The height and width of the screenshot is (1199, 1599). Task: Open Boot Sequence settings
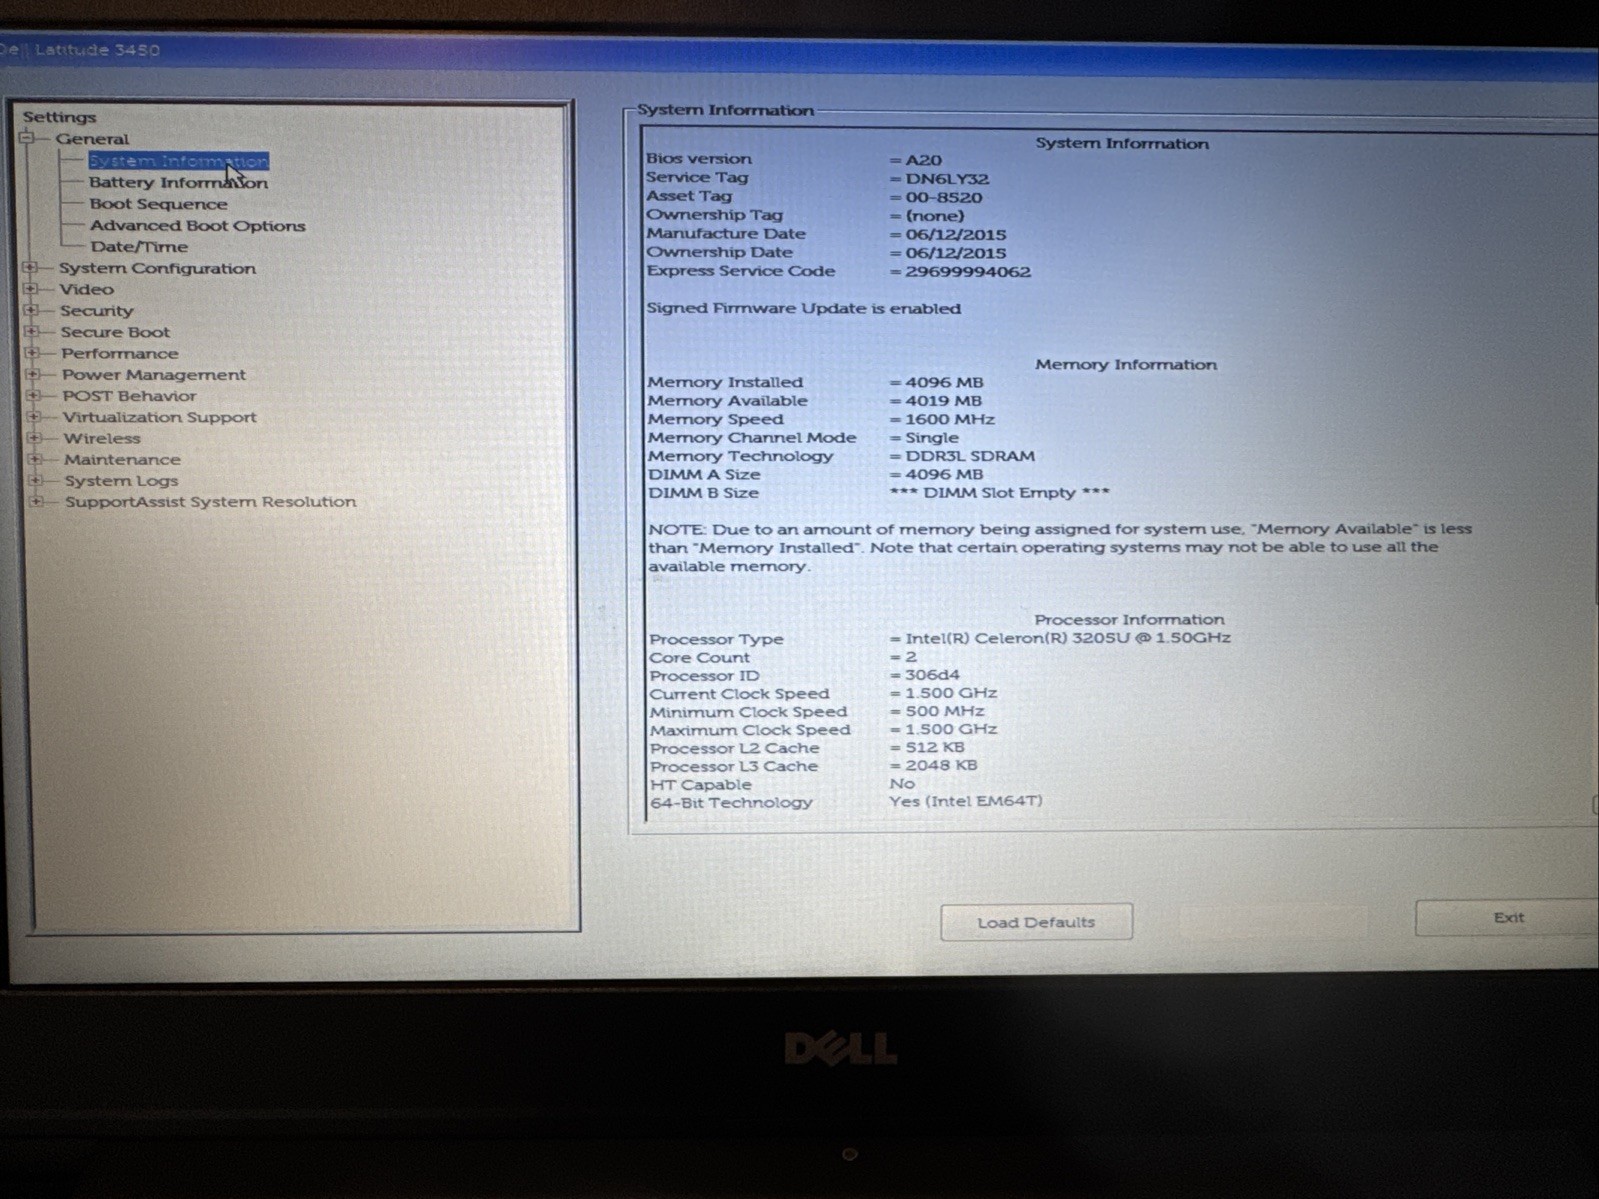(158, 204)
